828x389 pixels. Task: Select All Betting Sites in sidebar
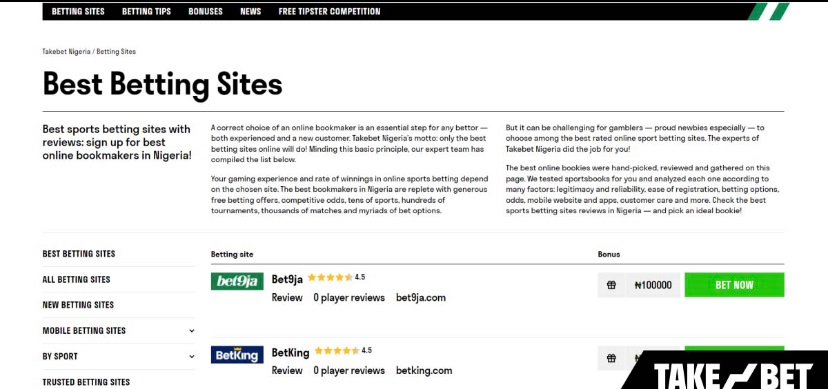click(x=76, y=280)
